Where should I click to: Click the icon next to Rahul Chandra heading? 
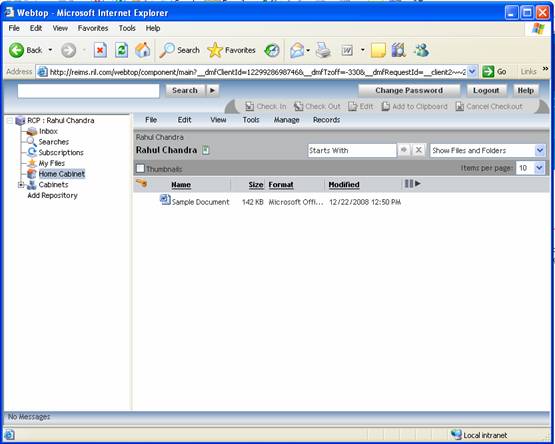[206, 150]
